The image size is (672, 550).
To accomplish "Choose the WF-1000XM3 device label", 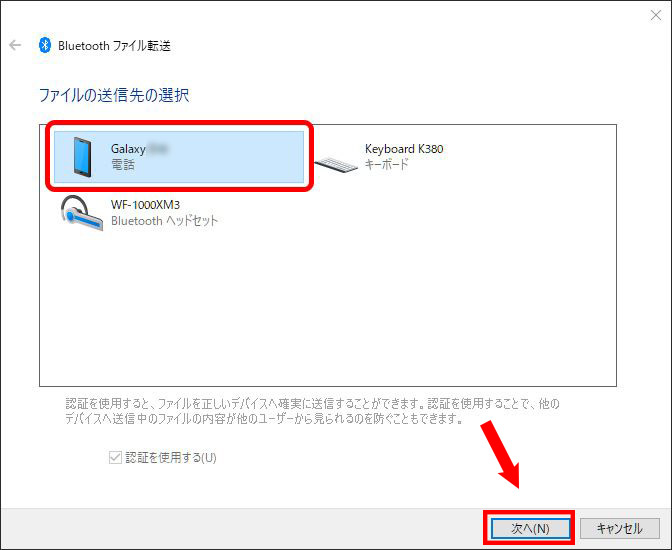I will [145, 205].
